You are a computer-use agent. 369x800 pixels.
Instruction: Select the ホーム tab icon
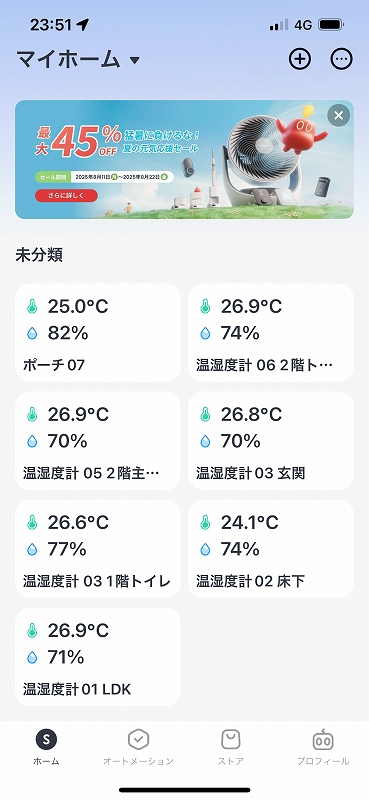(46, 739)
